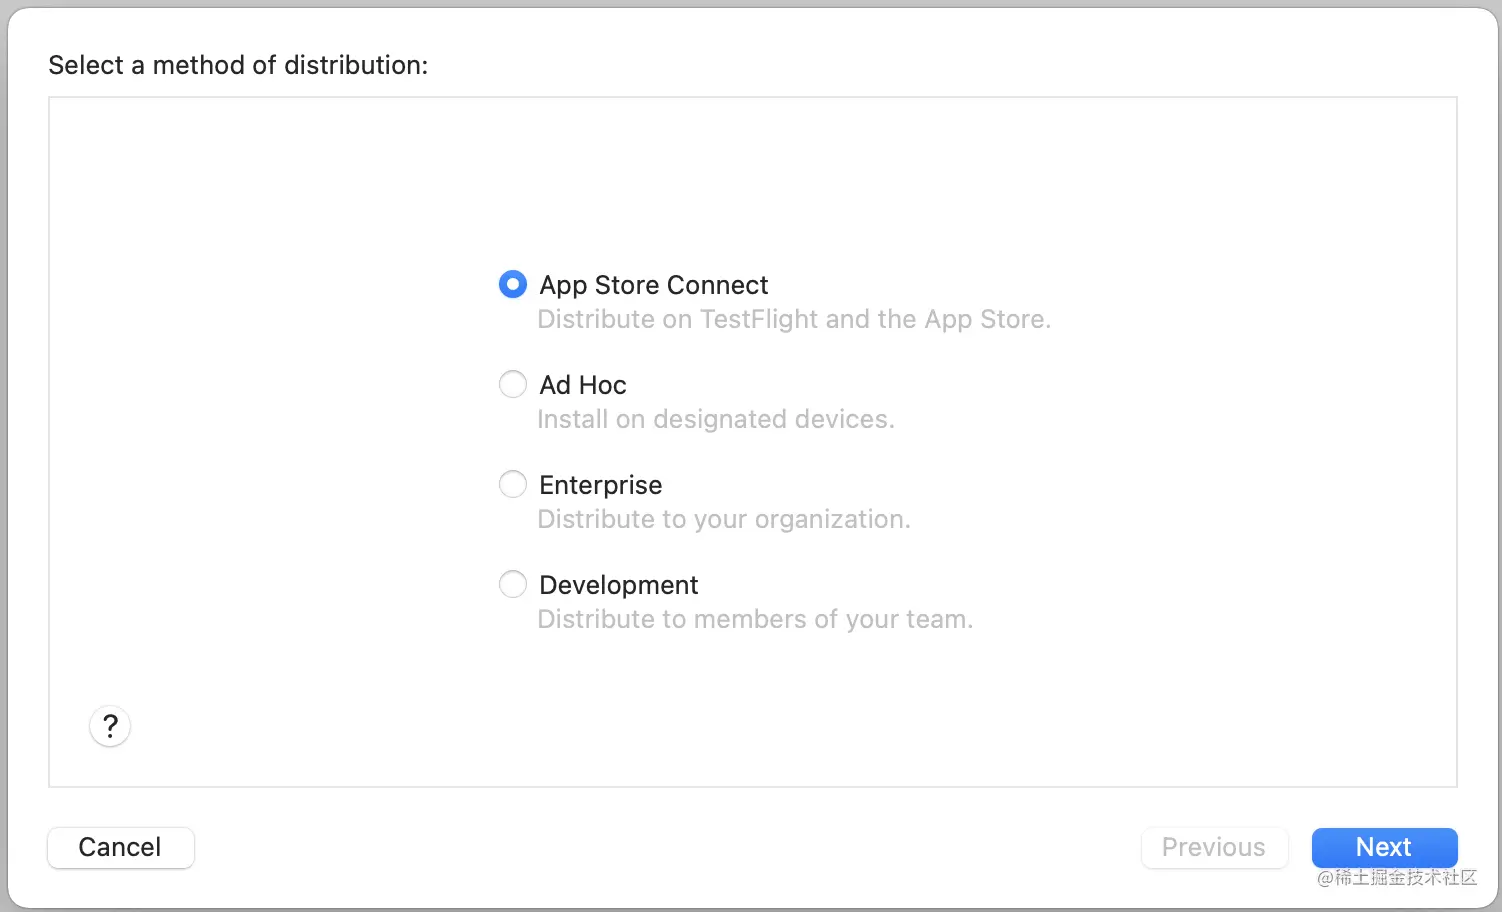Image resolution: width=1502 pixels, height=912 pixels.
Task: Click the word "TestFlight" in the description
Action: point(759,319)
